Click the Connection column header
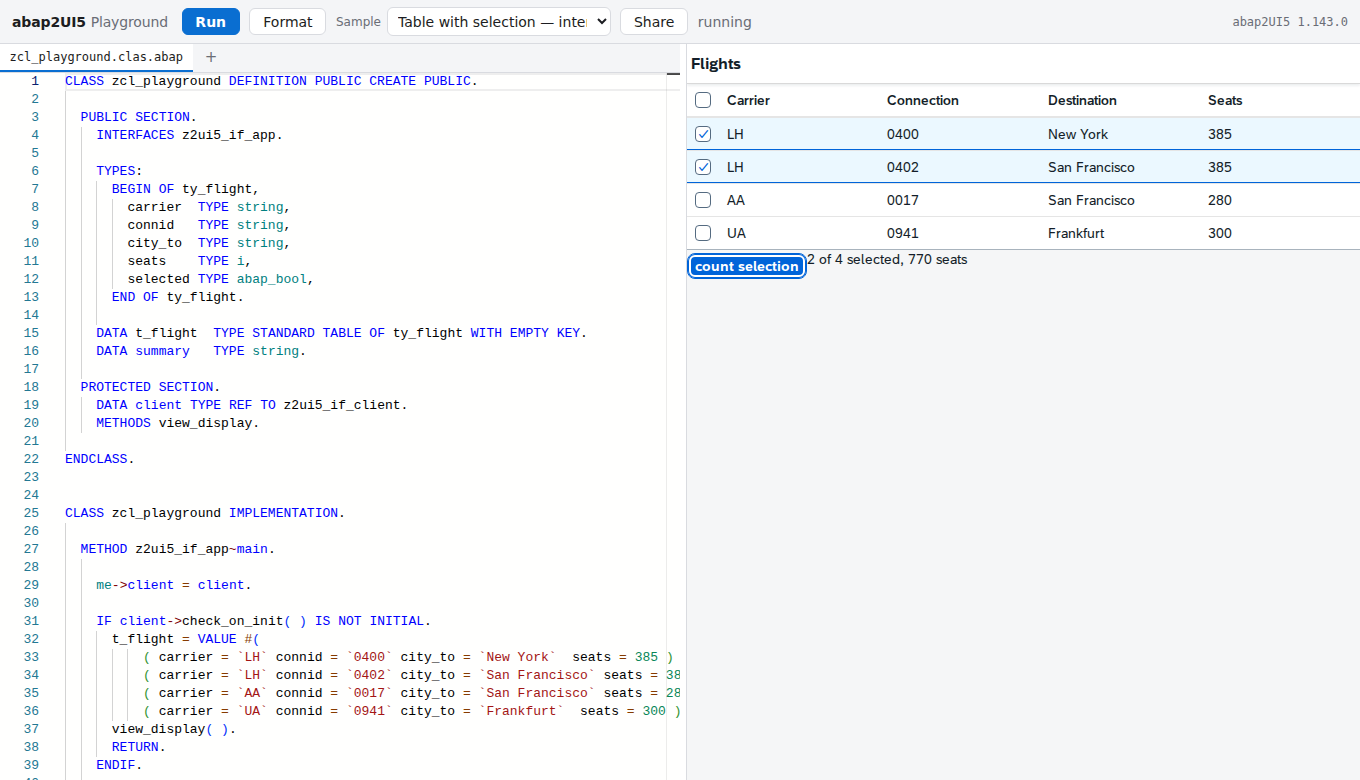The width and height of the screenshot is (1360, 780). (x=923, y=100)
